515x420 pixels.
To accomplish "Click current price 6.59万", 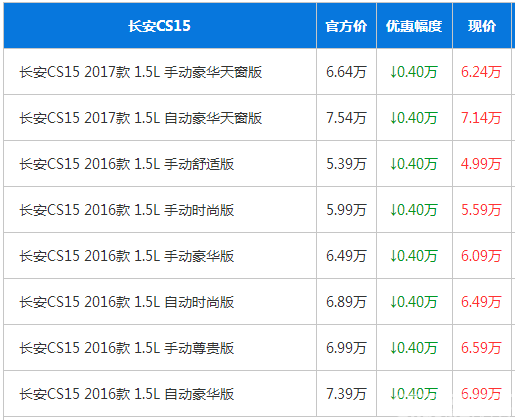I will tap(481, 348).
